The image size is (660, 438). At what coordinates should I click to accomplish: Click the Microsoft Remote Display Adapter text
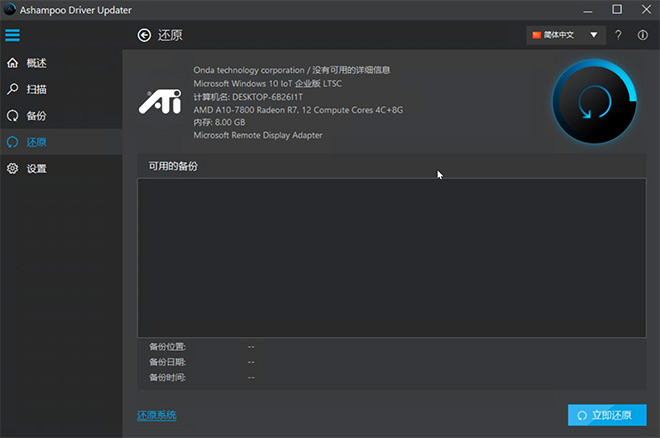pos(258,135)
